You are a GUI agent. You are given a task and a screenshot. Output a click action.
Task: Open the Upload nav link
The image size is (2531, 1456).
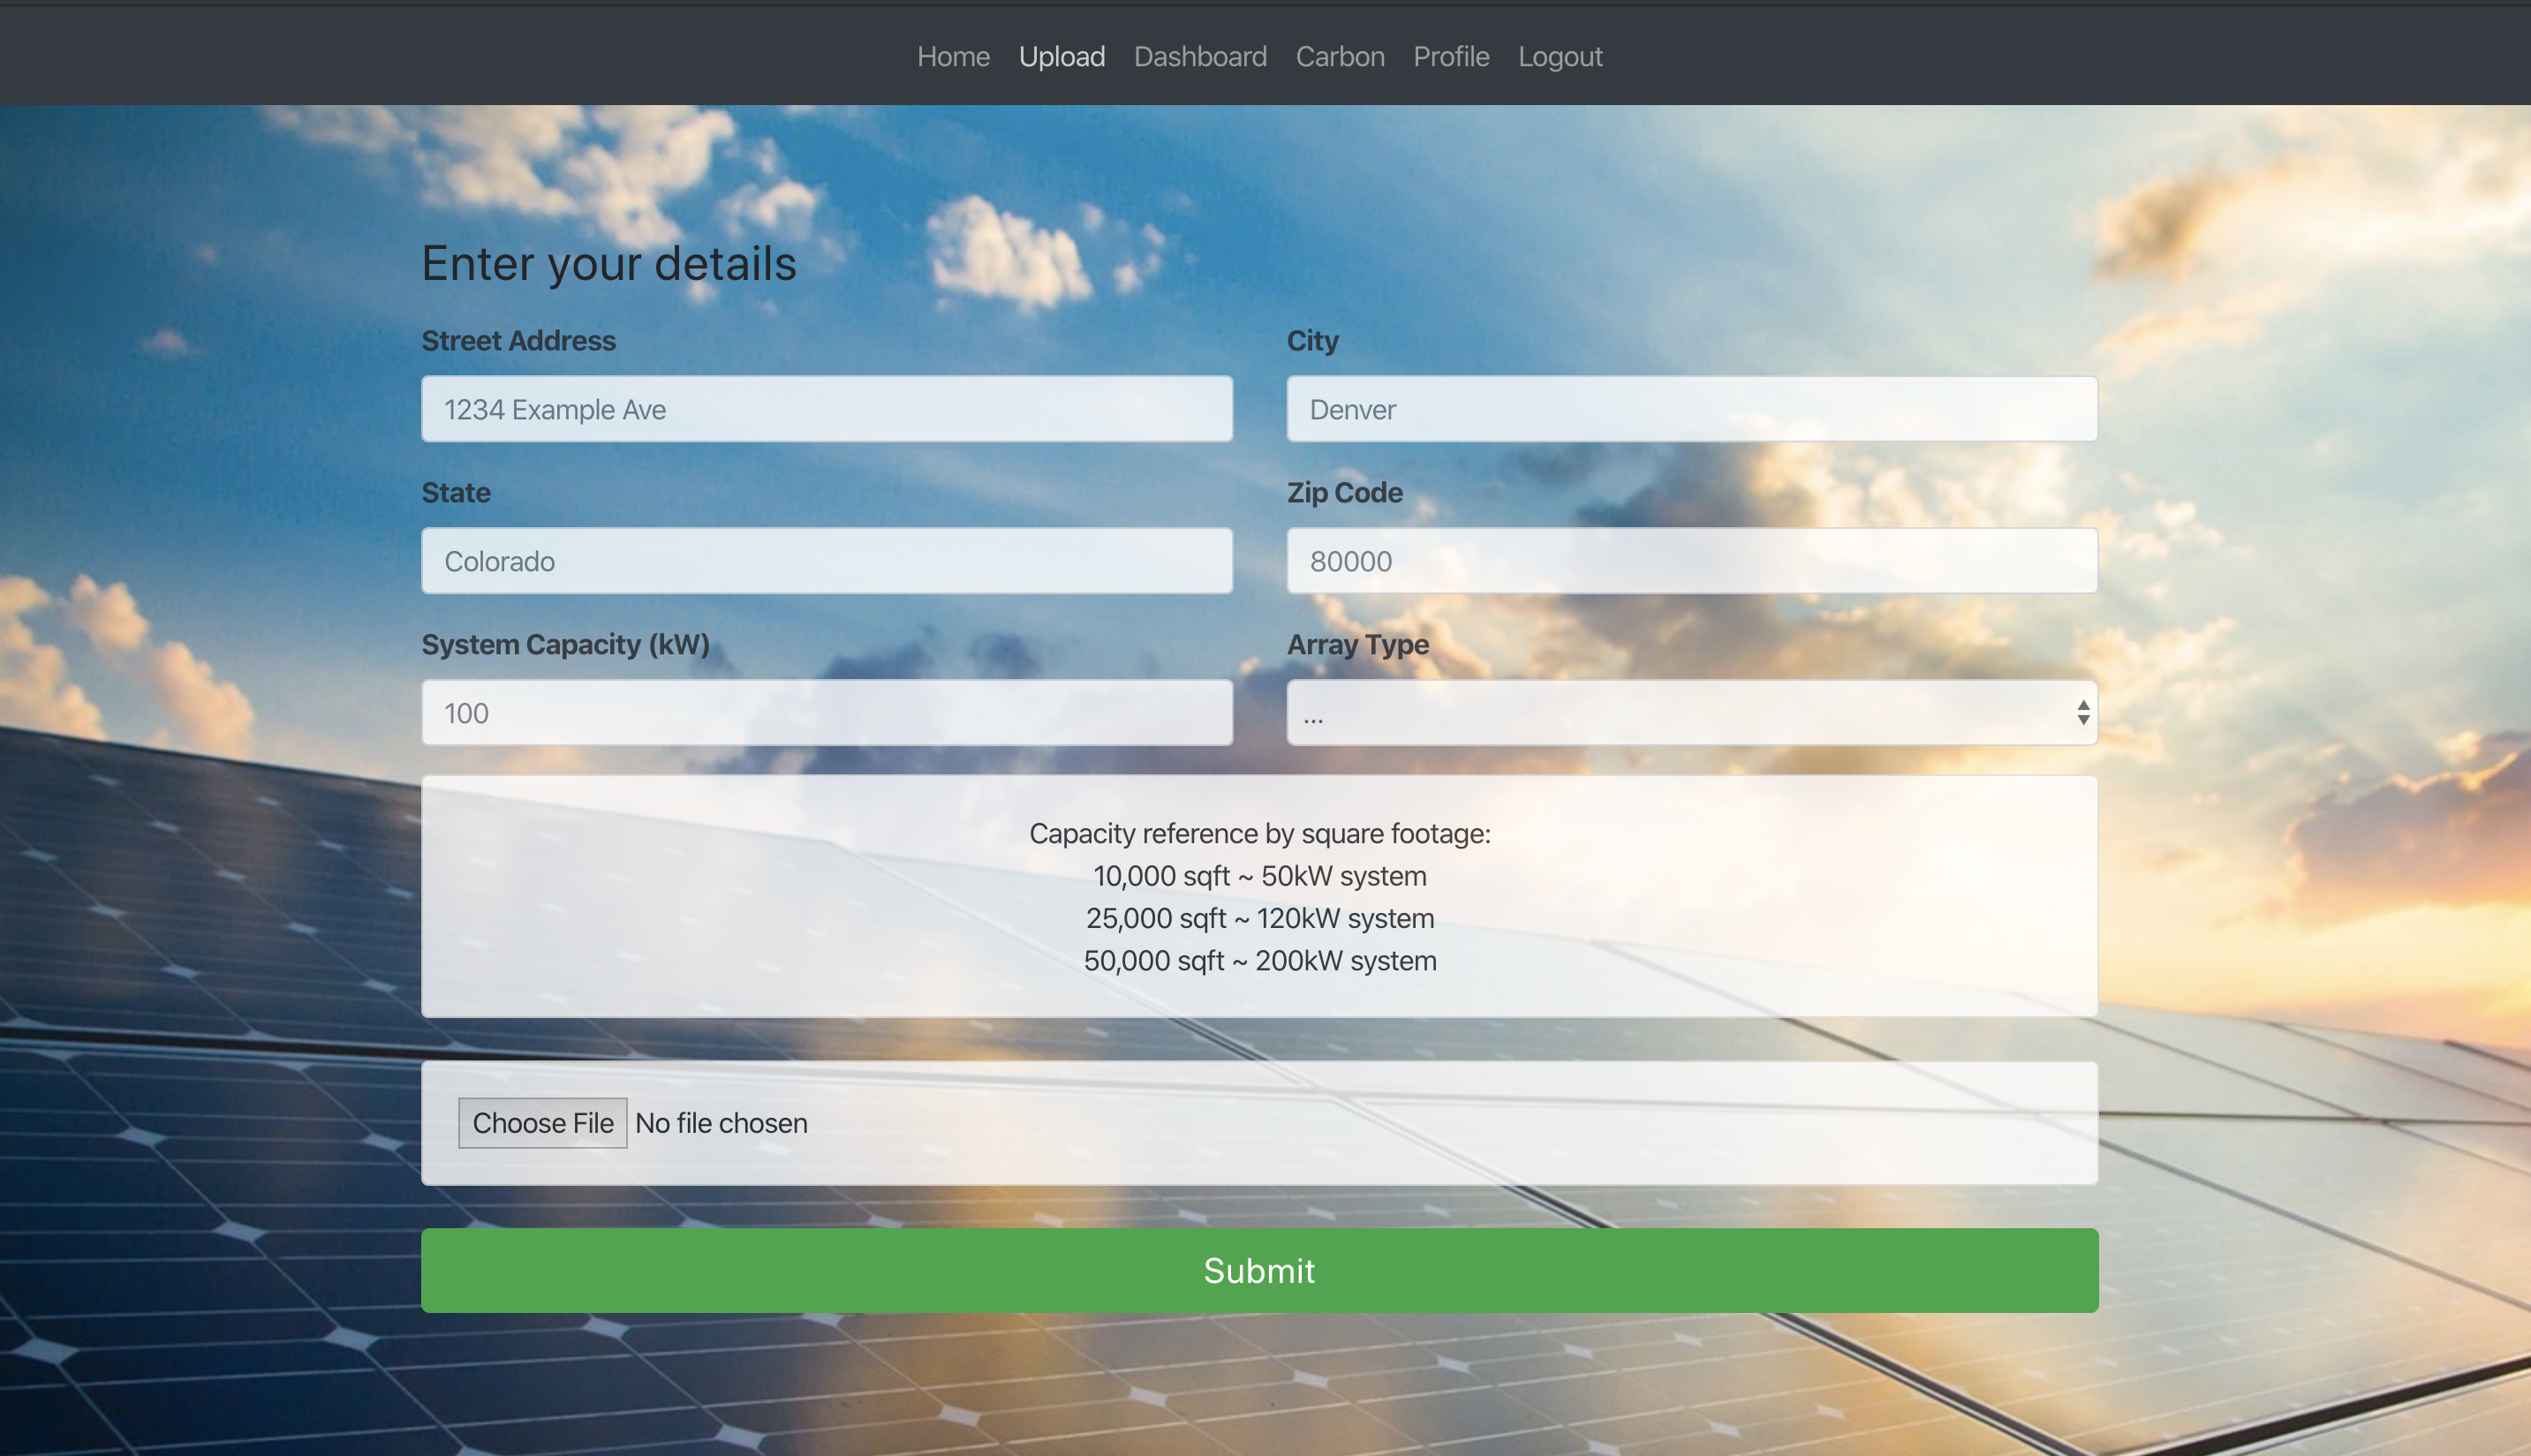[x=1061, y=56]
